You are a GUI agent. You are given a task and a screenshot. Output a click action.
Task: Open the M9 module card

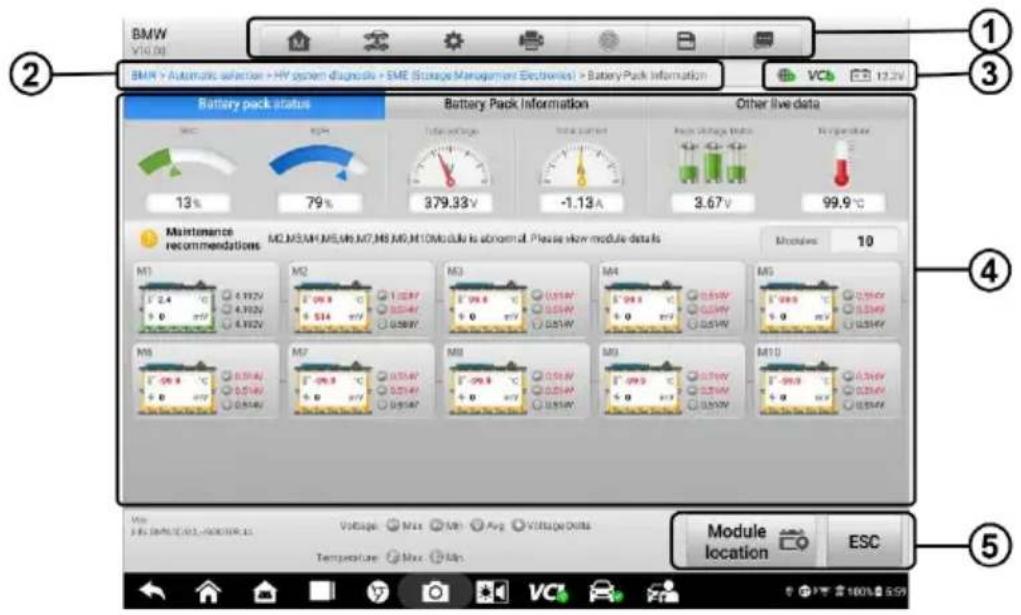(x=671, y=380)
